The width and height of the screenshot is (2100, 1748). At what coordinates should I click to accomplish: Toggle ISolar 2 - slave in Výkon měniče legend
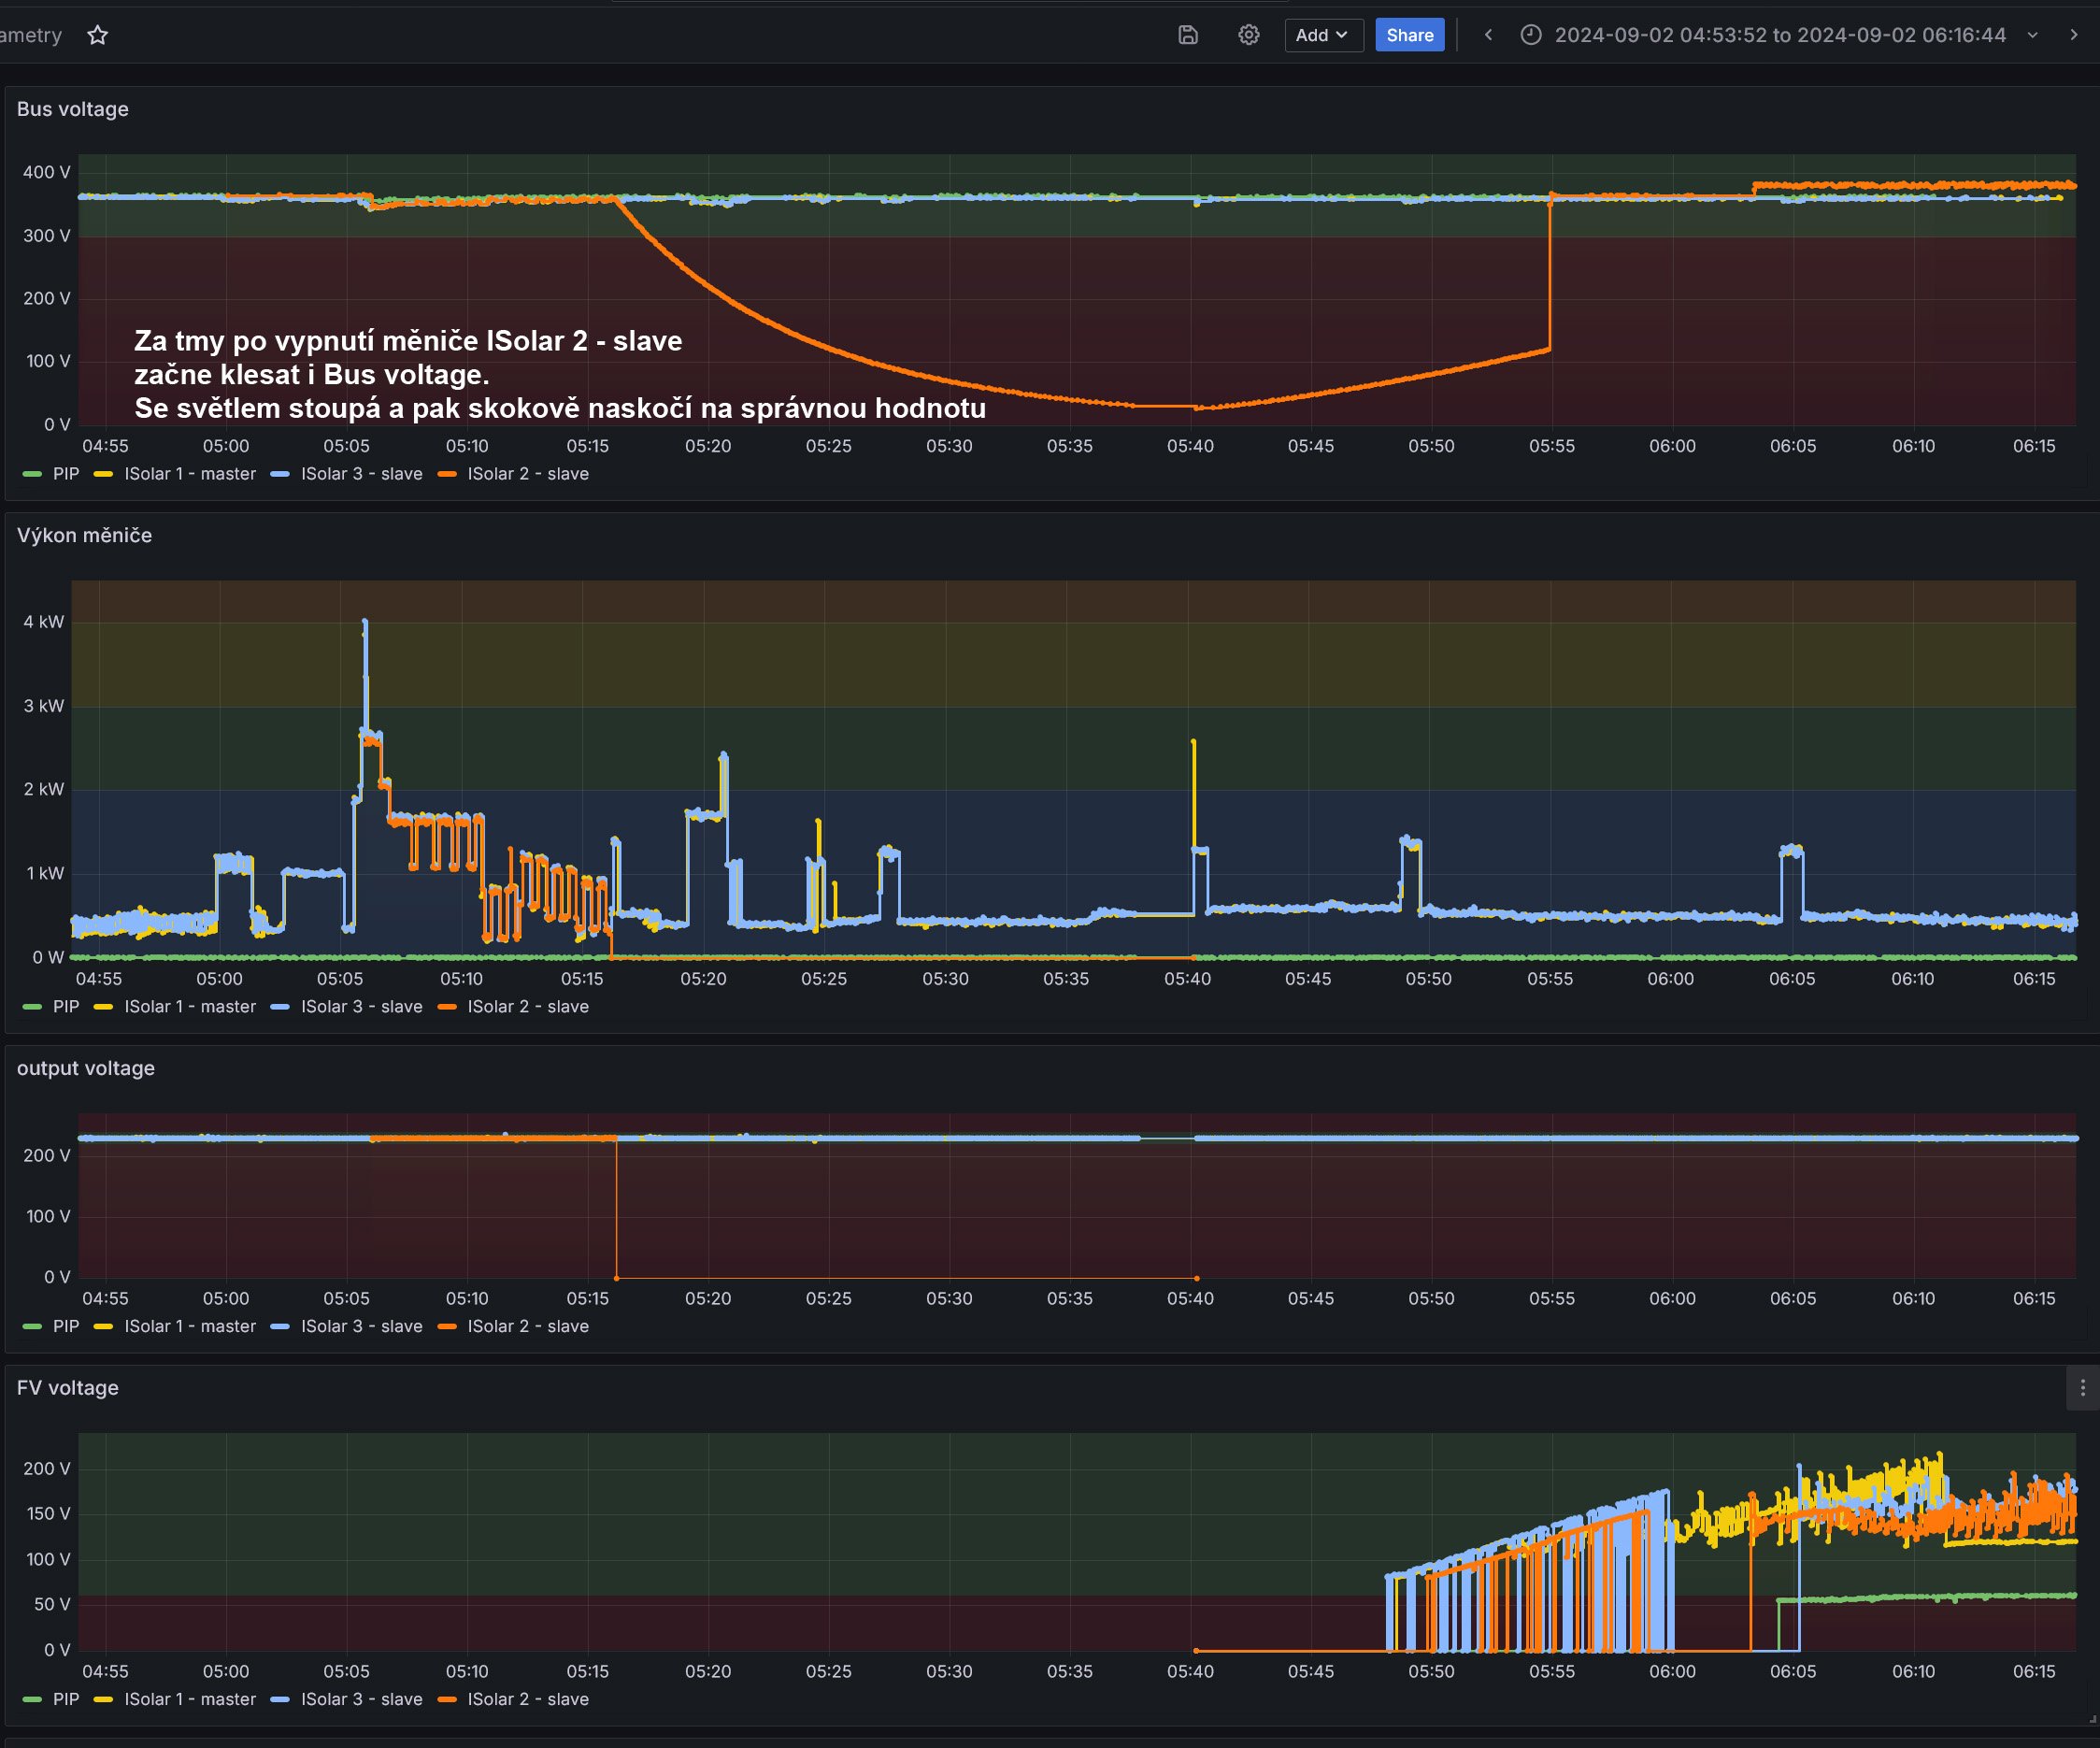[x=527, y=1007]
